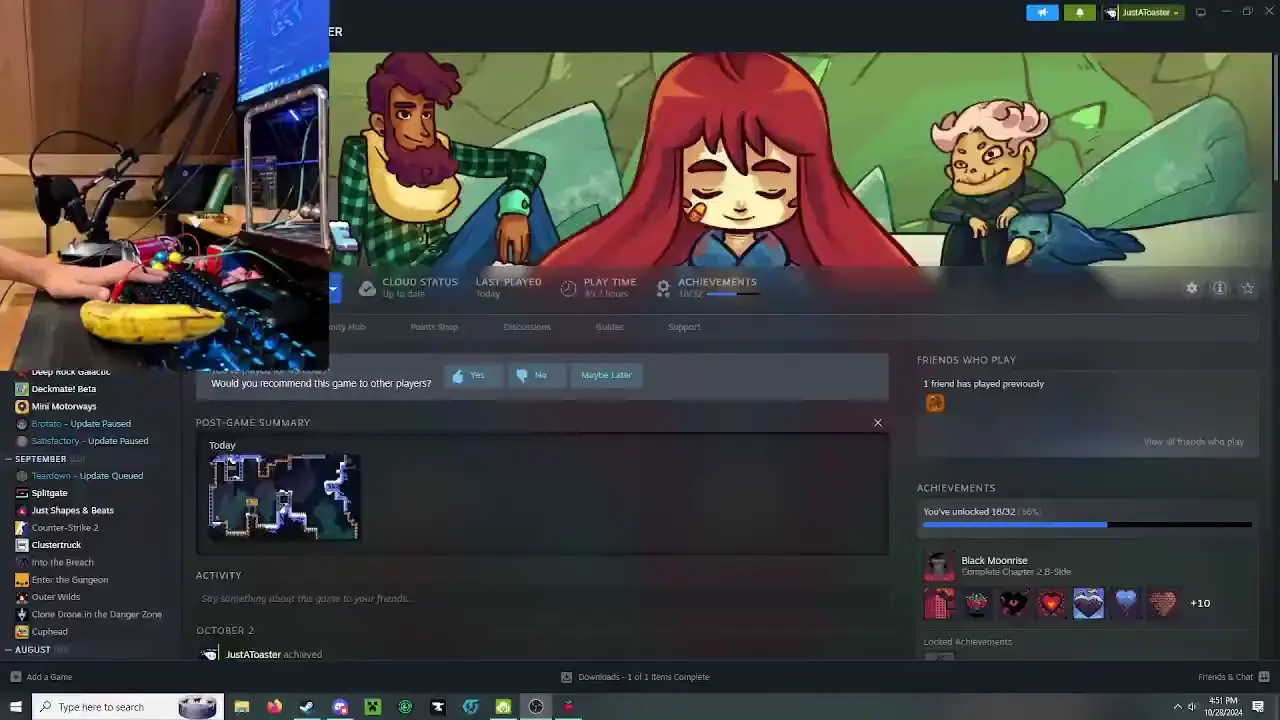Click the achievements unlocked progress bar
Viewport: 1280px width, 720px height.
point(1086,524)
